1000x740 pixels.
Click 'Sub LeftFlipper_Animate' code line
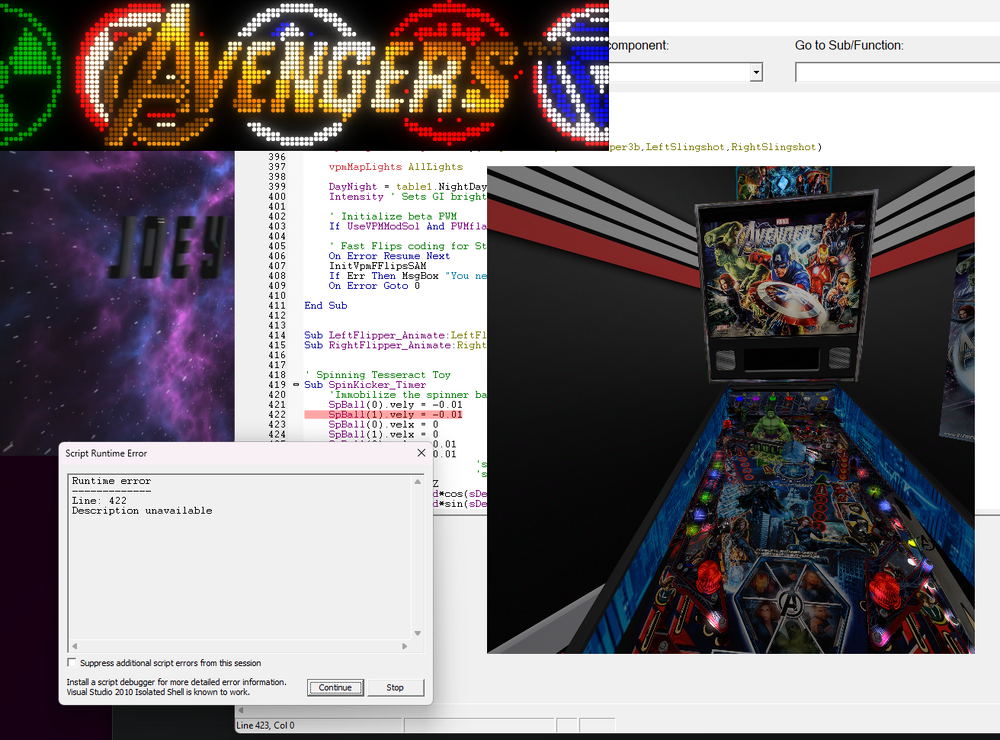[395, 335]
